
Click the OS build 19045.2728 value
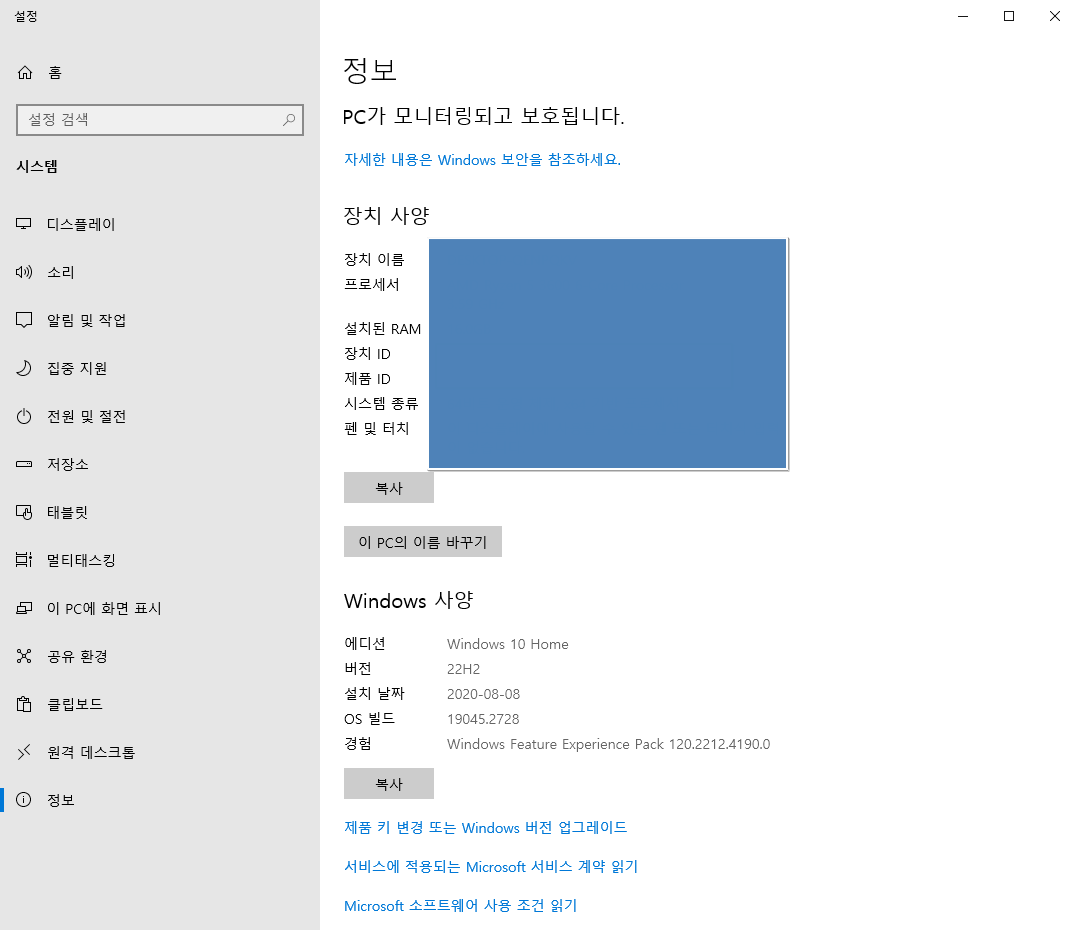click(483, 719)
